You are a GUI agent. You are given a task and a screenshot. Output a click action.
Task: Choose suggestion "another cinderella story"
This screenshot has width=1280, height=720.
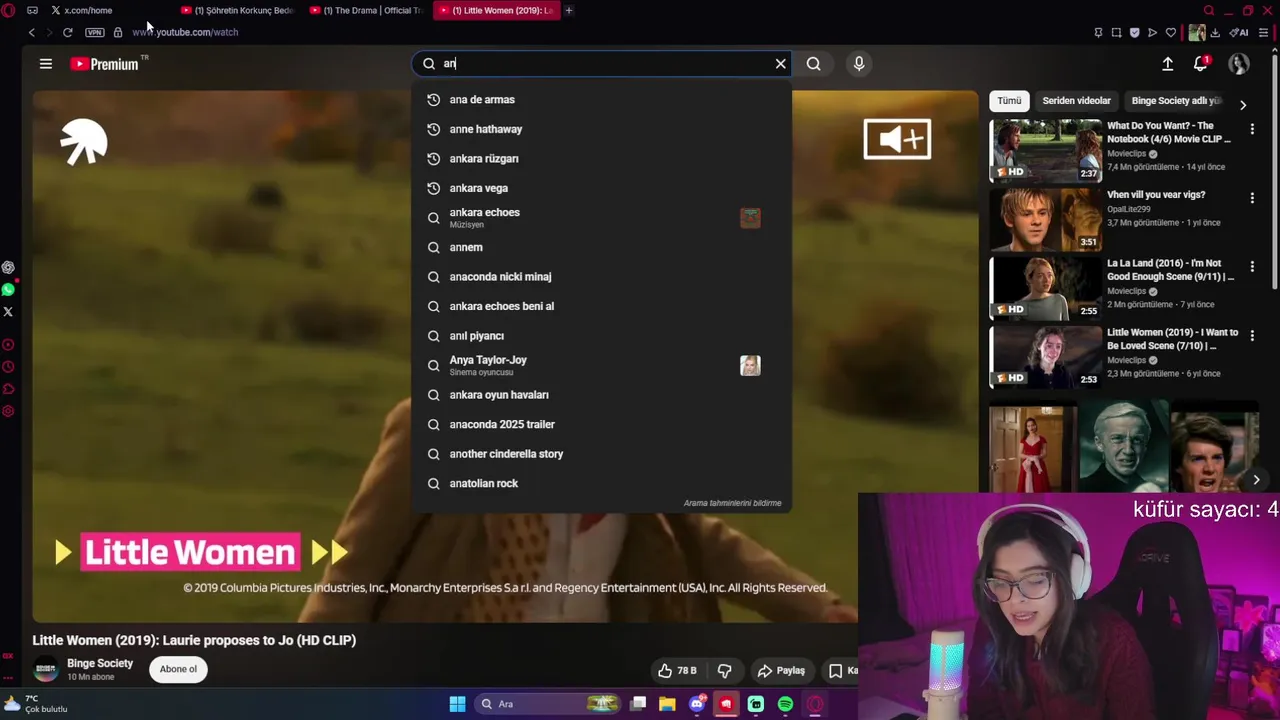(x=601, y=454)
